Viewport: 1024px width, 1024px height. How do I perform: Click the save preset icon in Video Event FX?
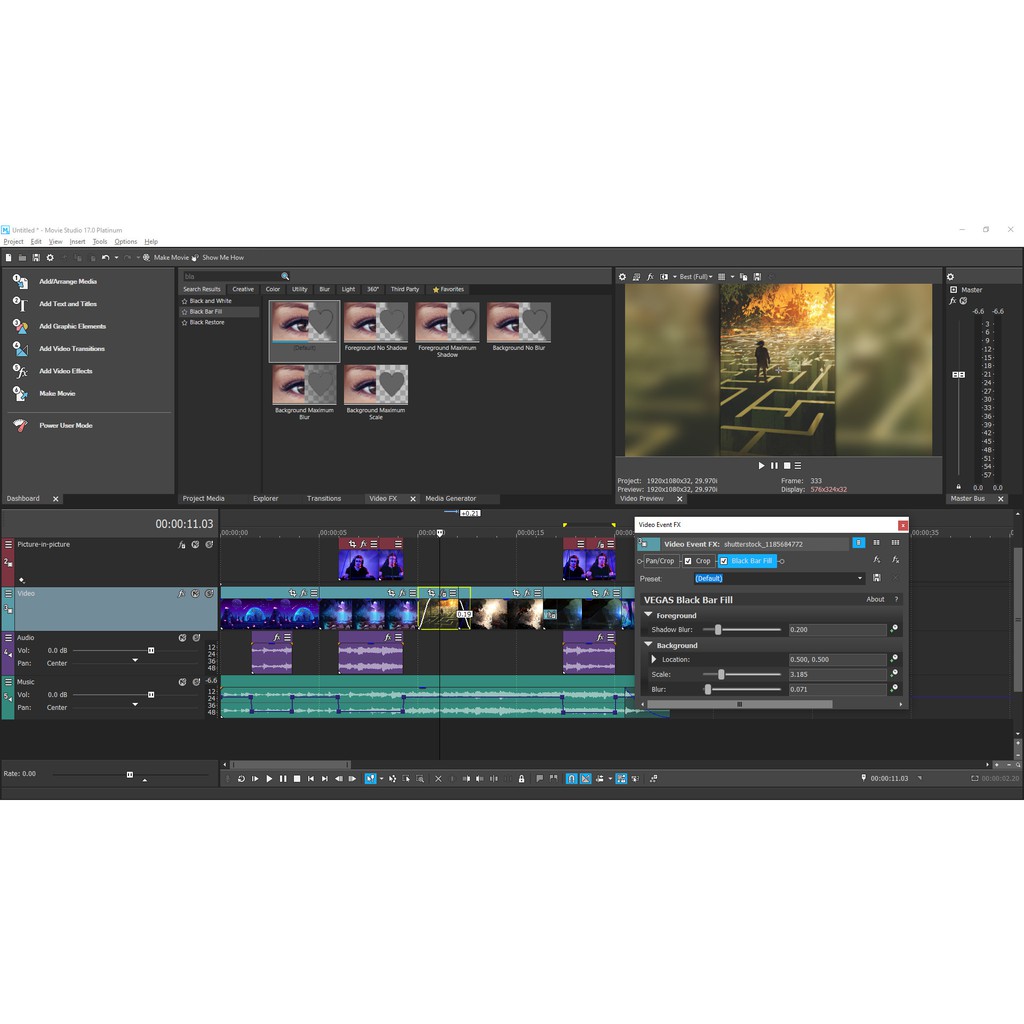tap(877, 577)
